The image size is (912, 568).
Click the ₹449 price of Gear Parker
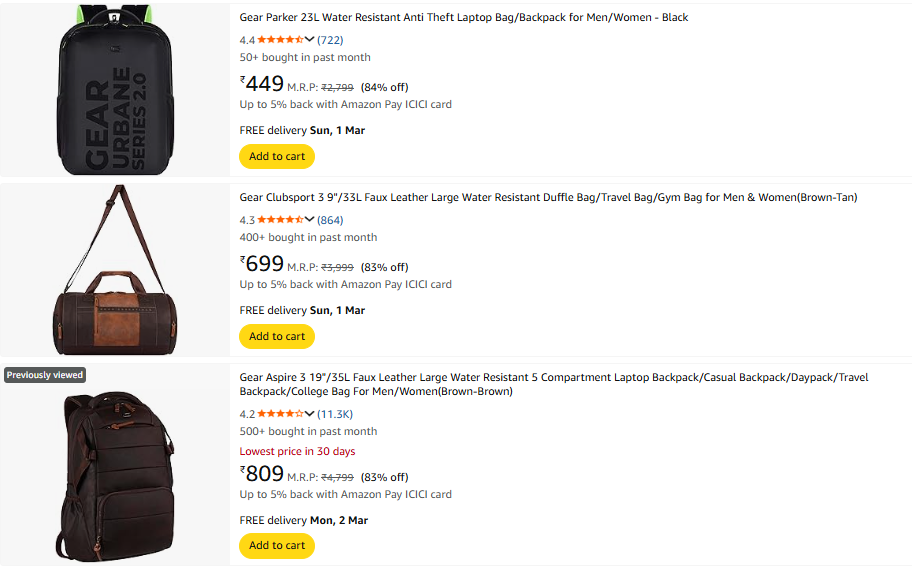tap(262, 84)
